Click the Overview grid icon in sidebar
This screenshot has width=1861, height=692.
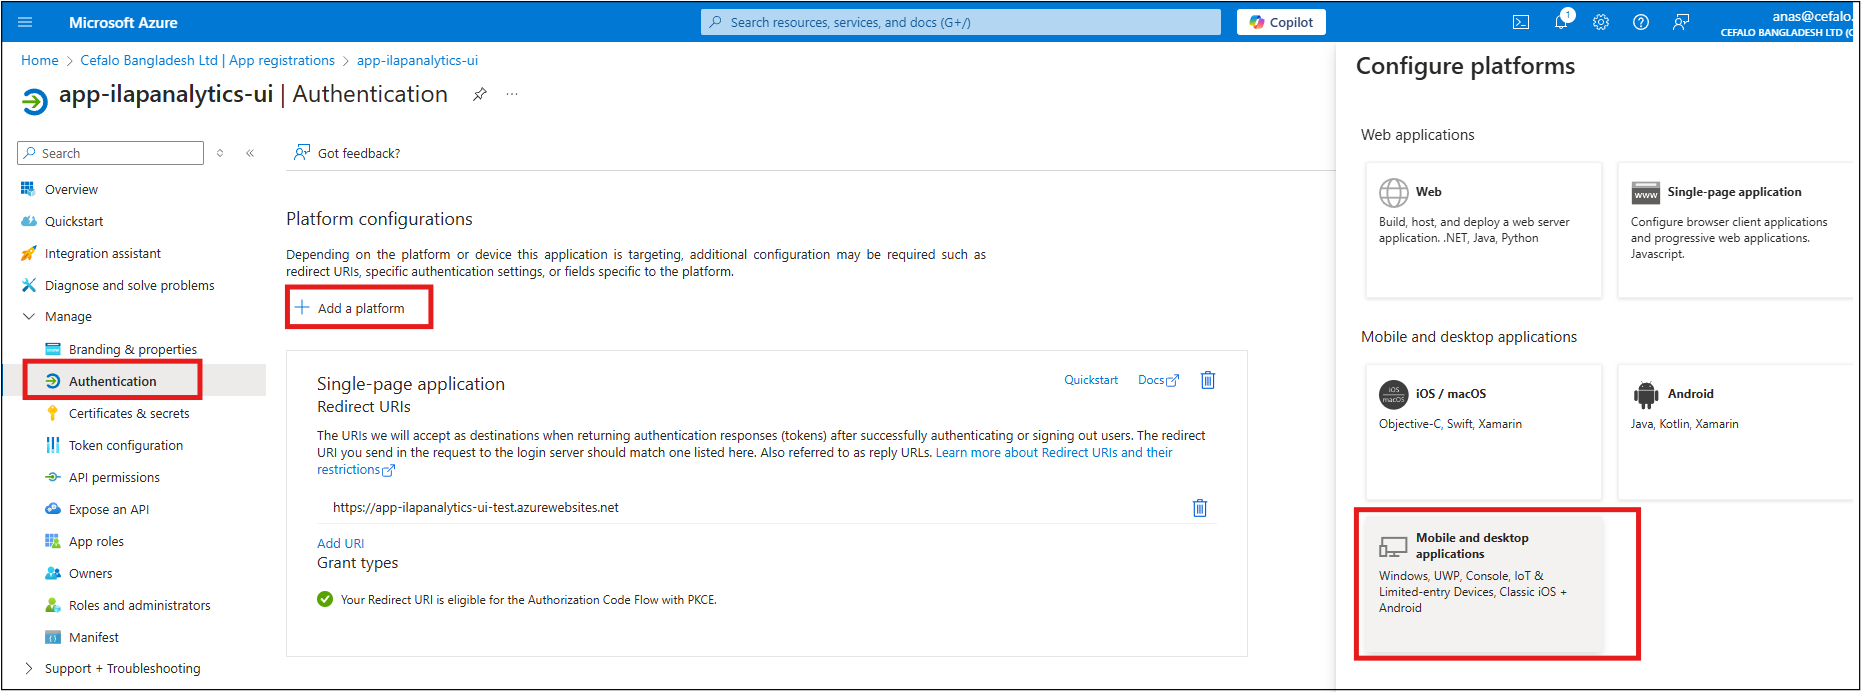pos(28,189)
